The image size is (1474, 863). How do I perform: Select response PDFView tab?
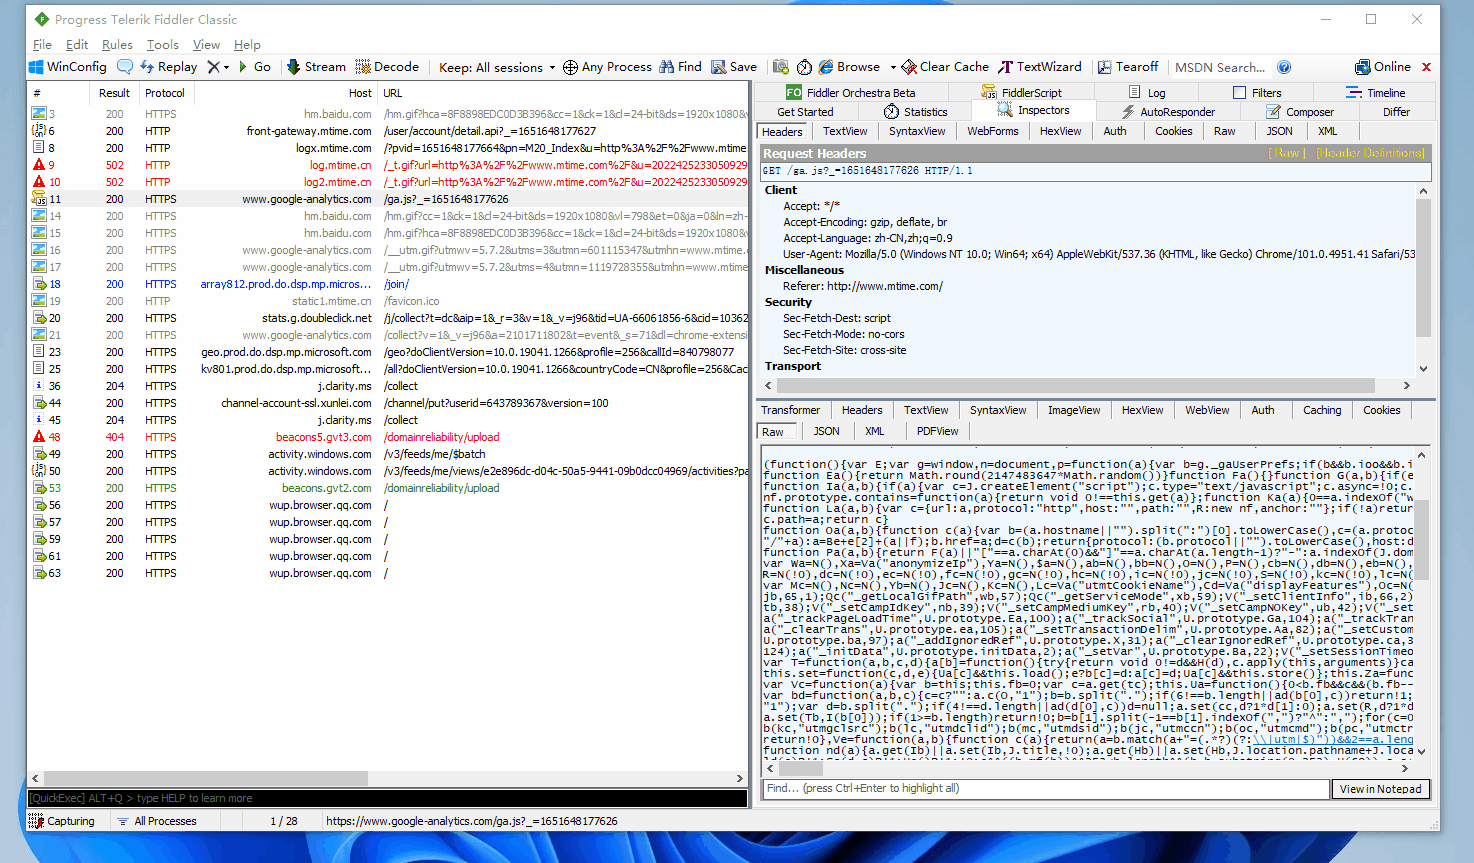pos(937,431)
